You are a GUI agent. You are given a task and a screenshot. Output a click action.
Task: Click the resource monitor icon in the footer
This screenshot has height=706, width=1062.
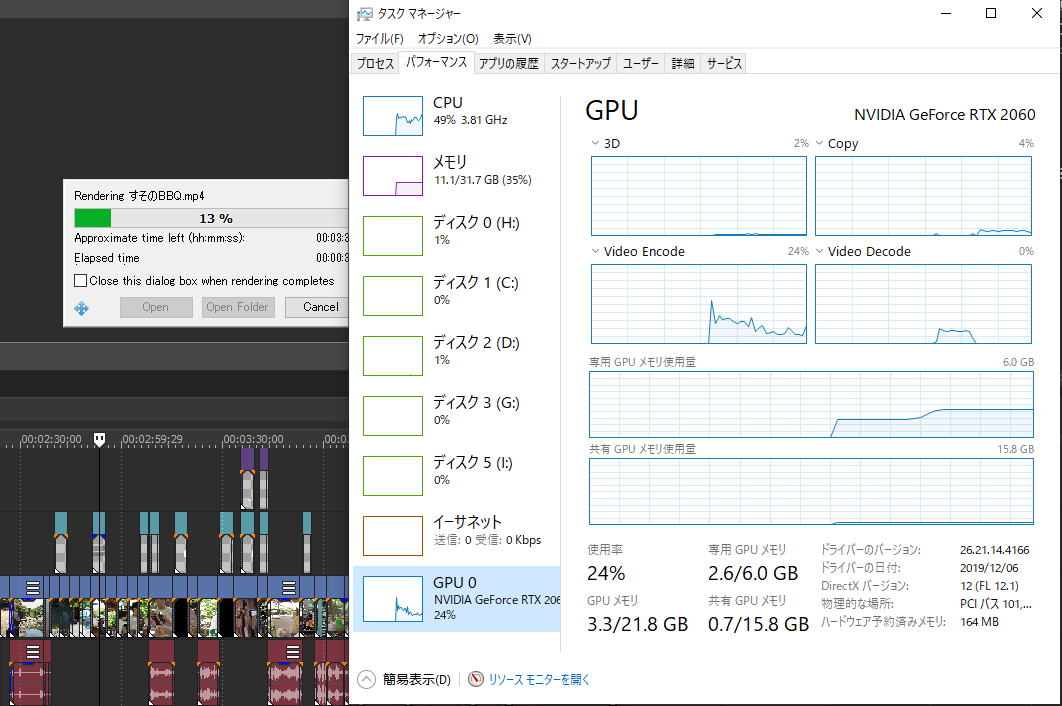(476, 680)
